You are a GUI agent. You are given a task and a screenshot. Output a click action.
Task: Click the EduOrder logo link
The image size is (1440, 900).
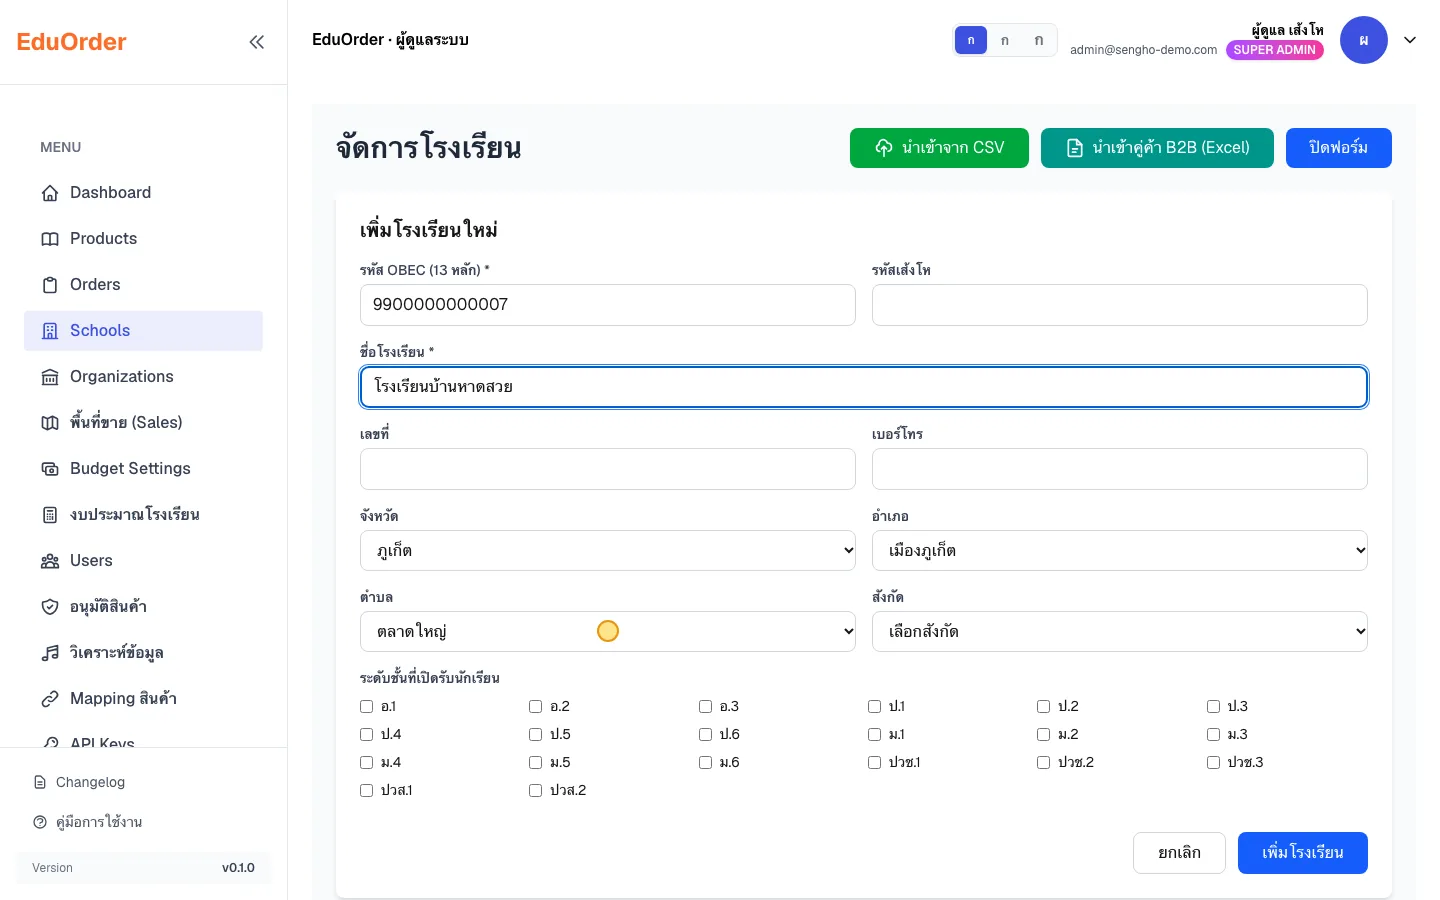tap(72, 42)
